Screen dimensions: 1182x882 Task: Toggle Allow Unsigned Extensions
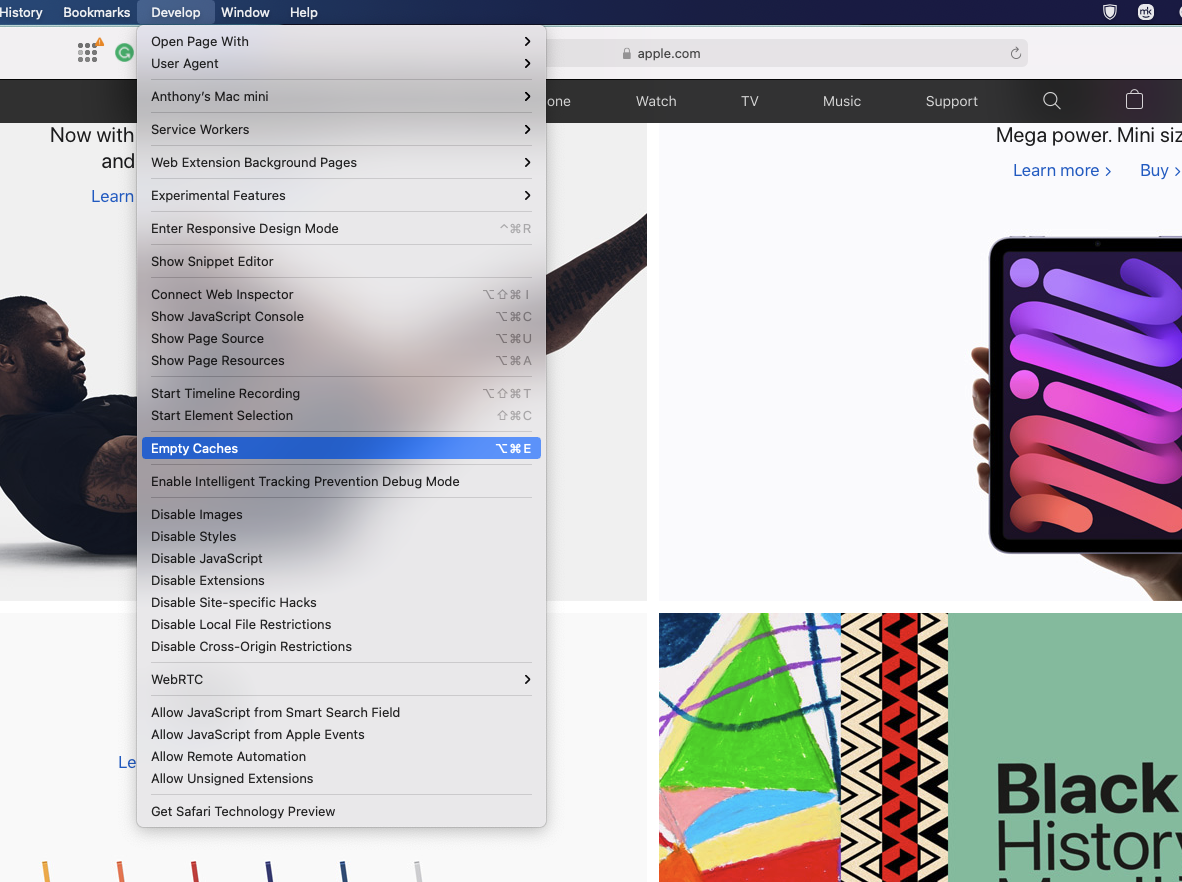click(x=341, y=779)
